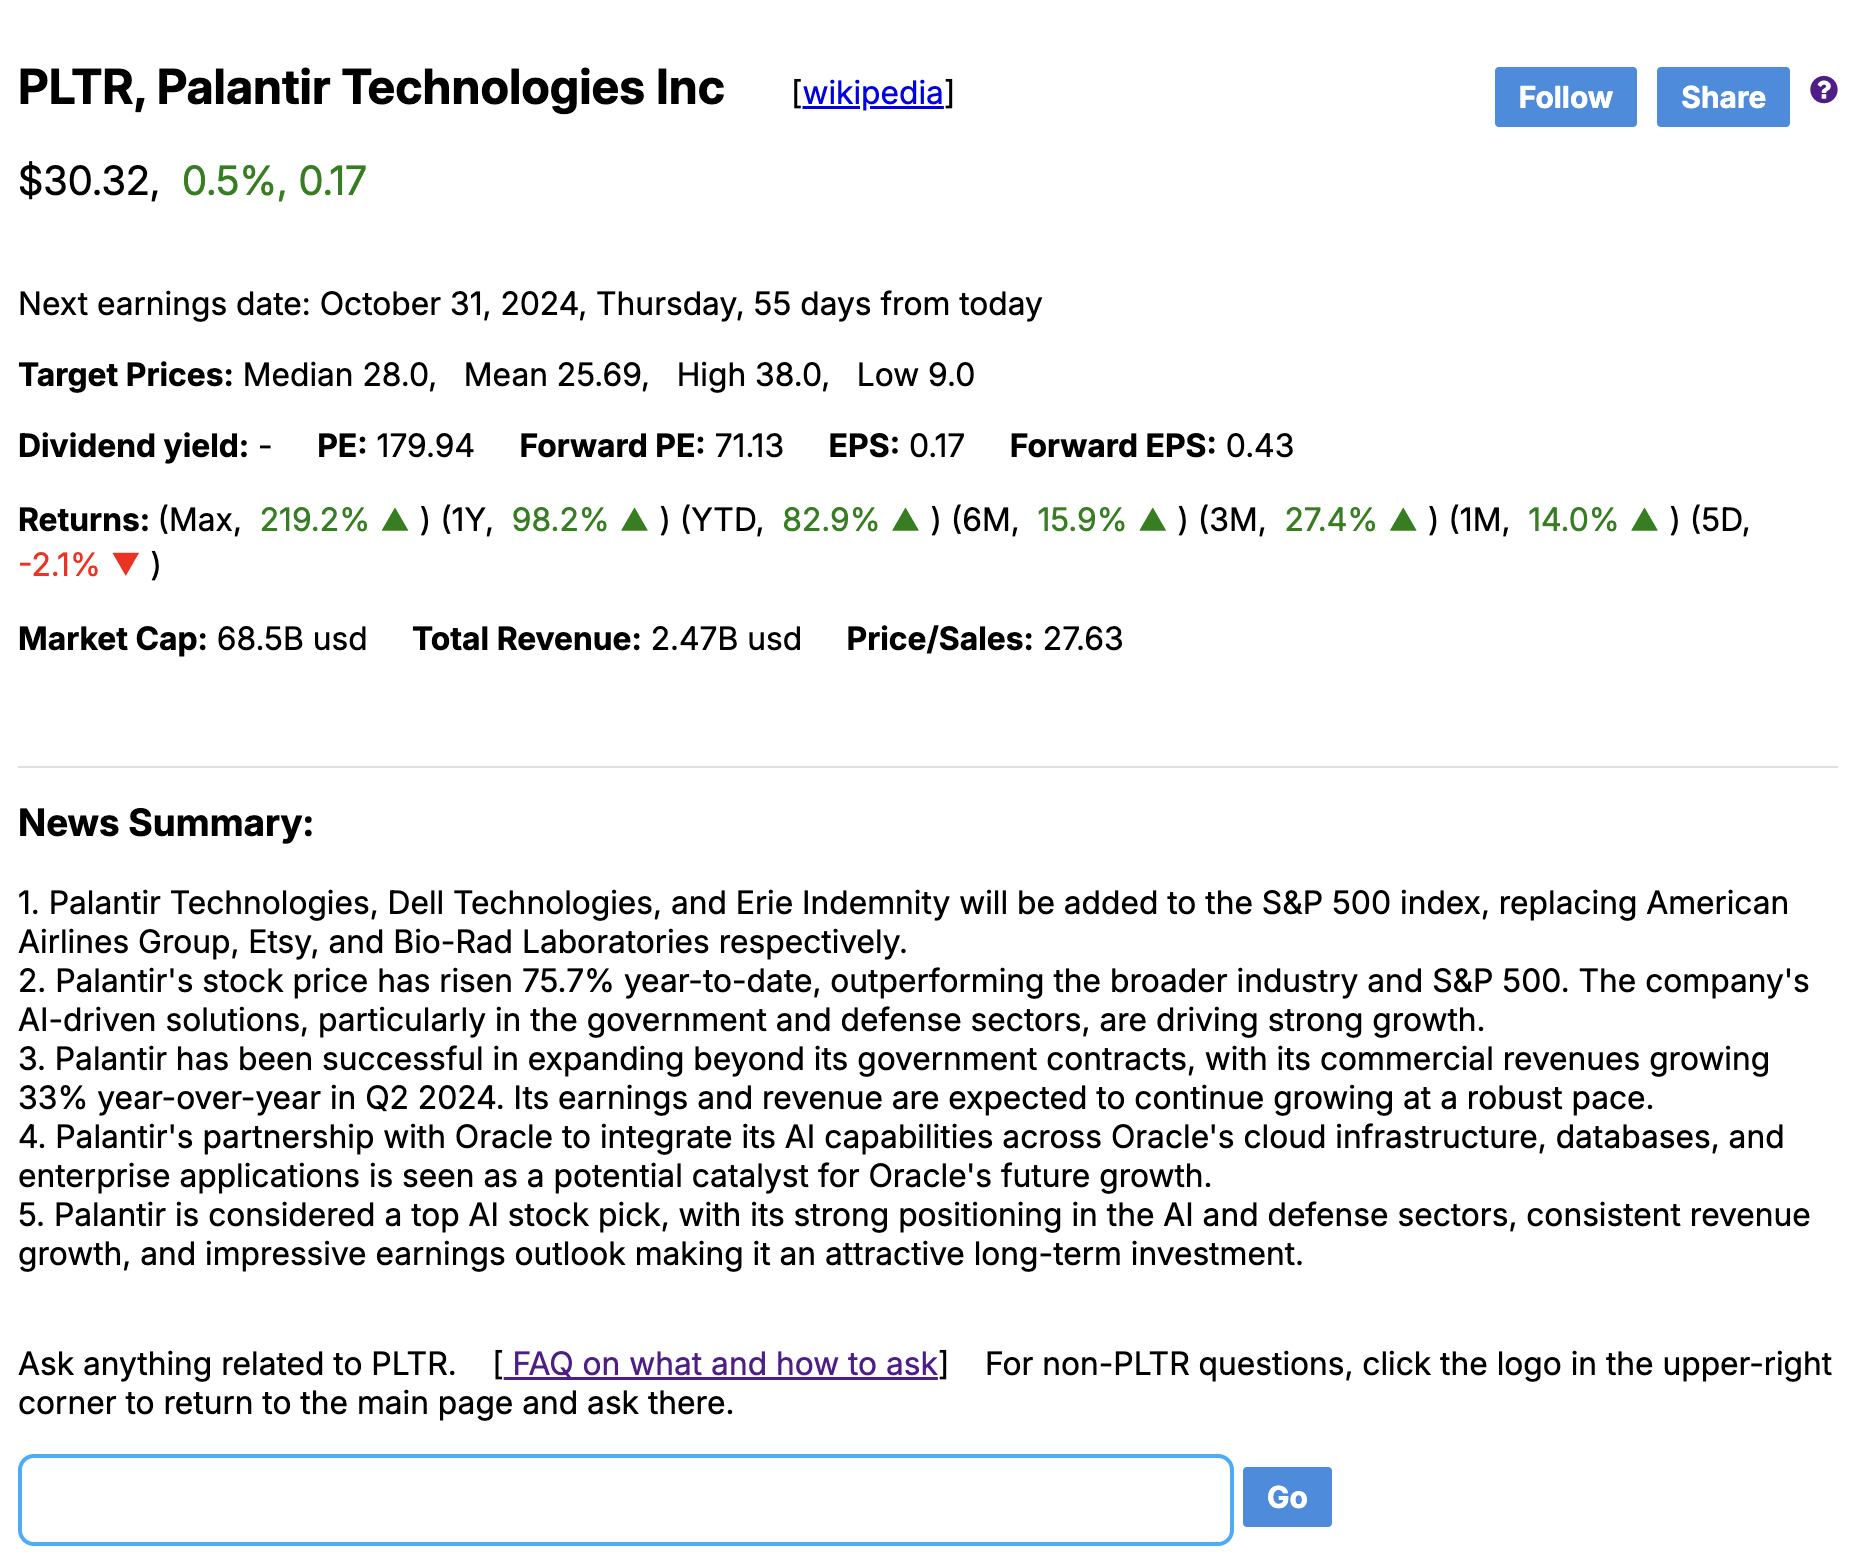Click the Market Cap 68.5B usd value
This screenshot has height=1566, width=1850.
(291, 639)
